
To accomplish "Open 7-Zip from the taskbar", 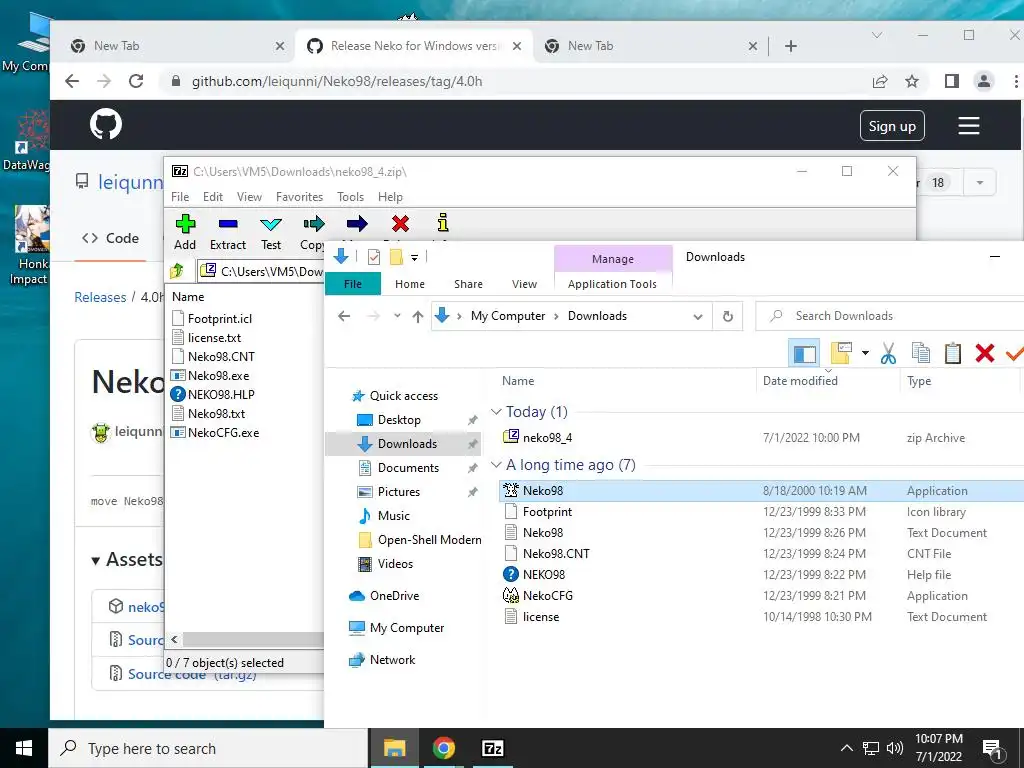I will point(492,748).
